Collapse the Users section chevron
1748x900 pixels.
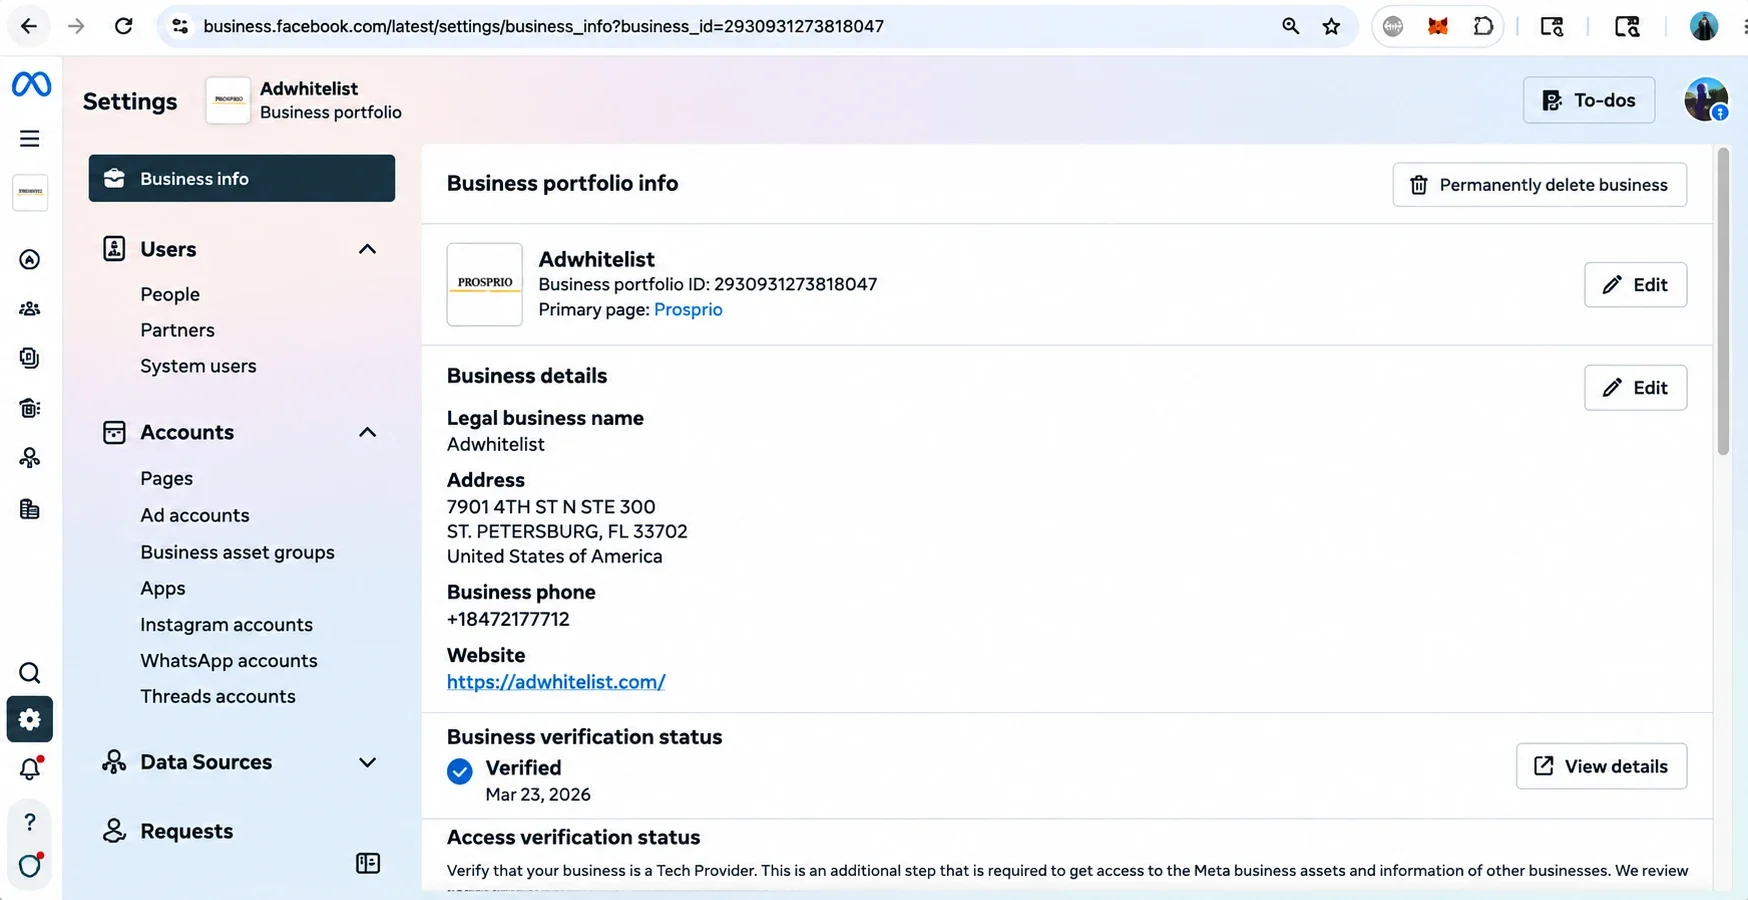point(368,249)
